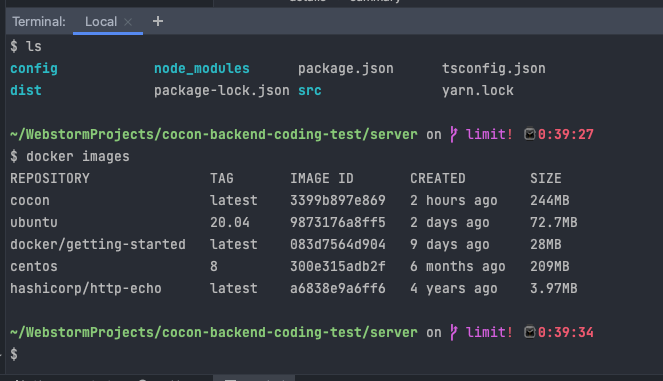663x381 pixels.
Task: Click the TAG column header
Action: tap(222, 178)
